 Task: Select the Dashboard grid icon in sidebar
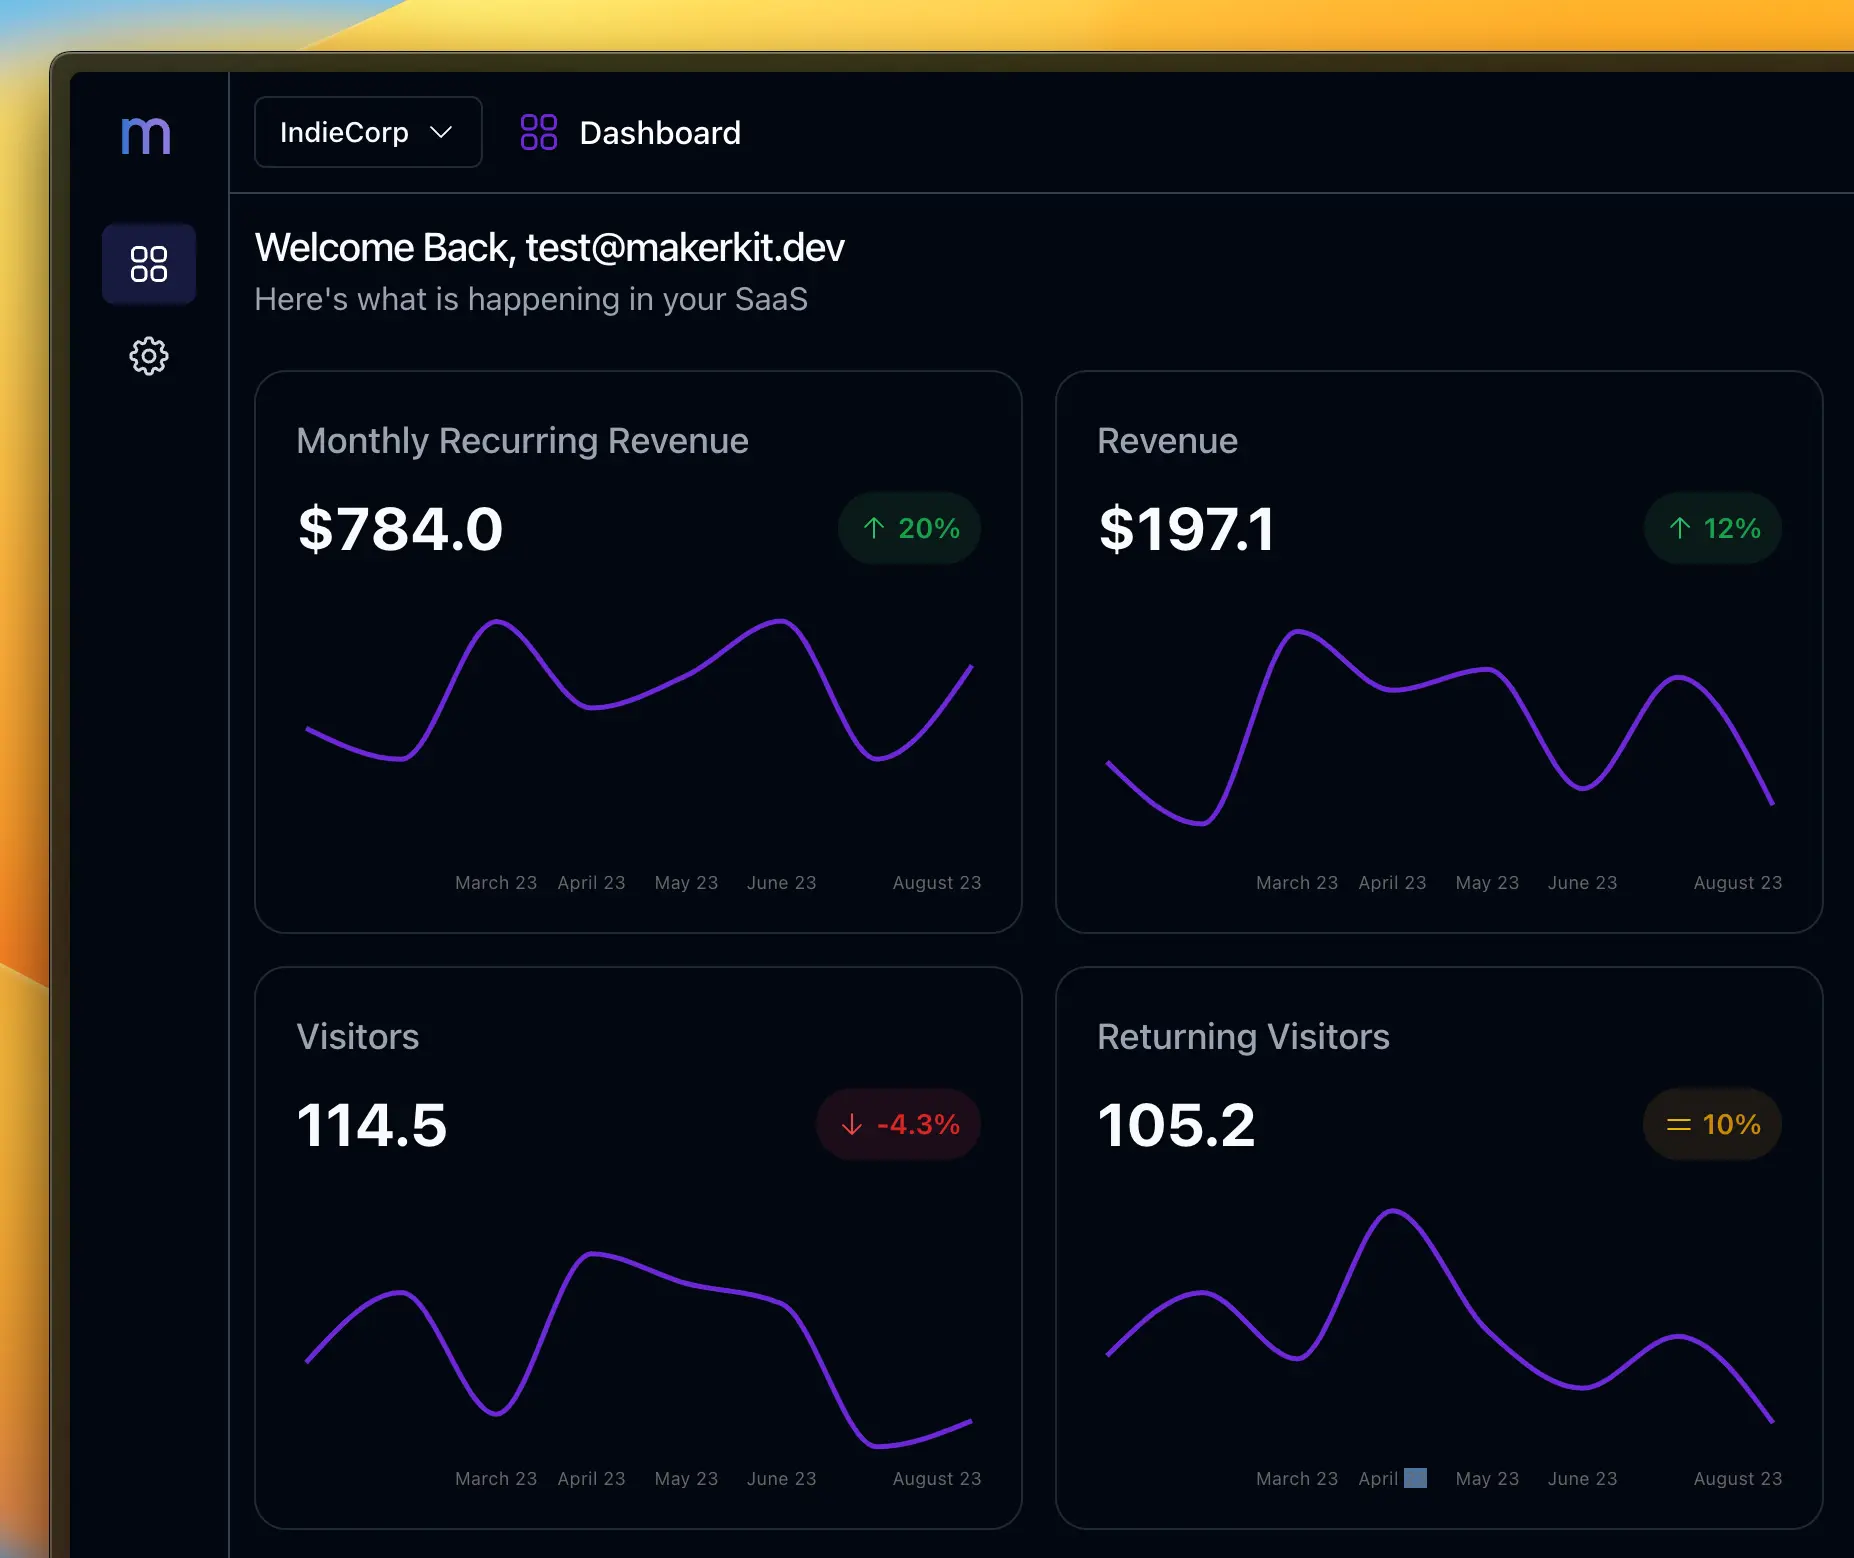[149, 263]
